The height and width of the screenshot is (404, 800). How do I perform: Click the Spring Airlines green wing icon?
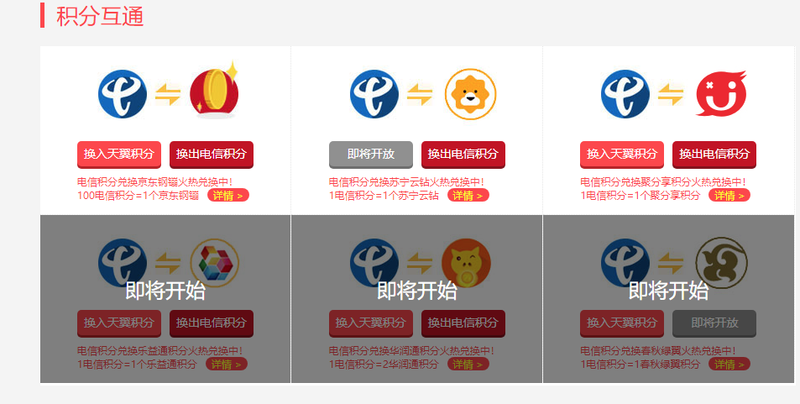click(x=721, y=262)
